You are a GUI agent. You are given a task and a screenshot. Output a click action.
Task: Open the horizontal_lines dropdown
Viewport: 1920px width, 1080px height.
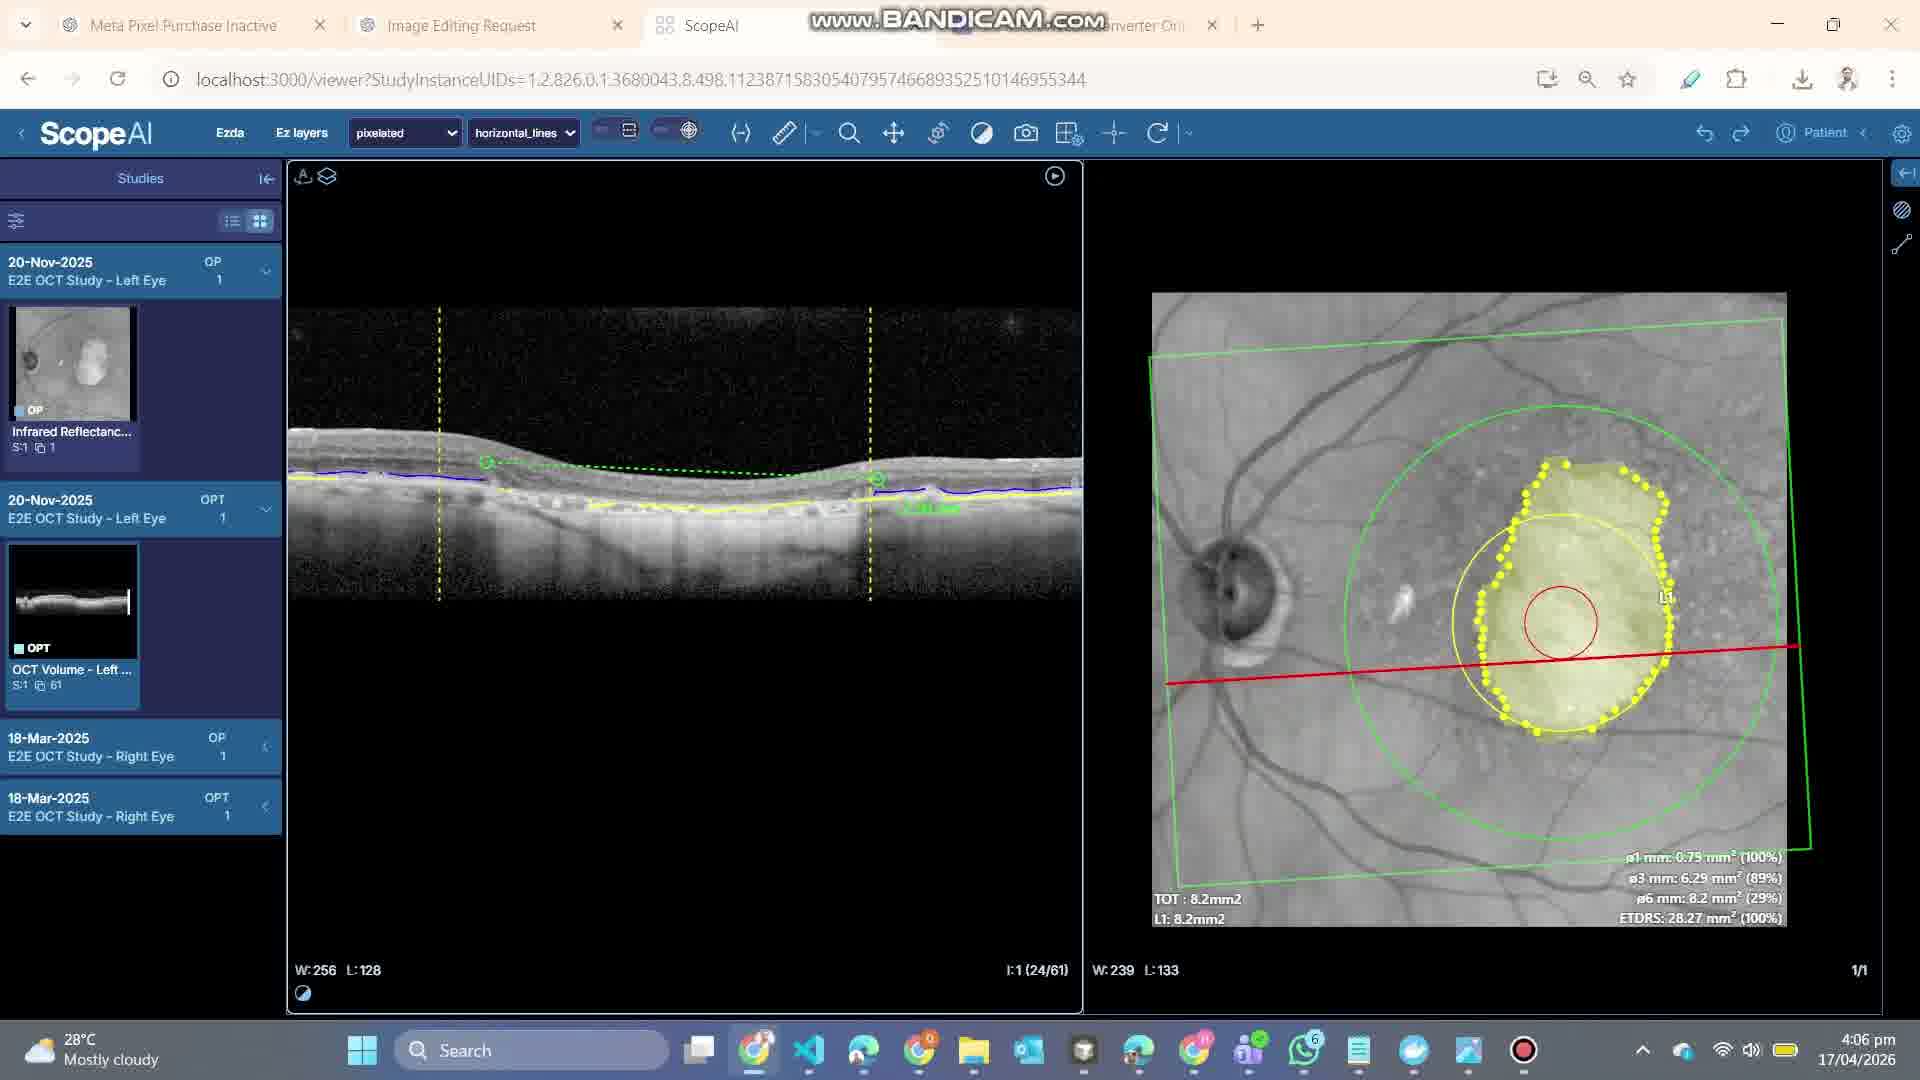tap(524, 133)
